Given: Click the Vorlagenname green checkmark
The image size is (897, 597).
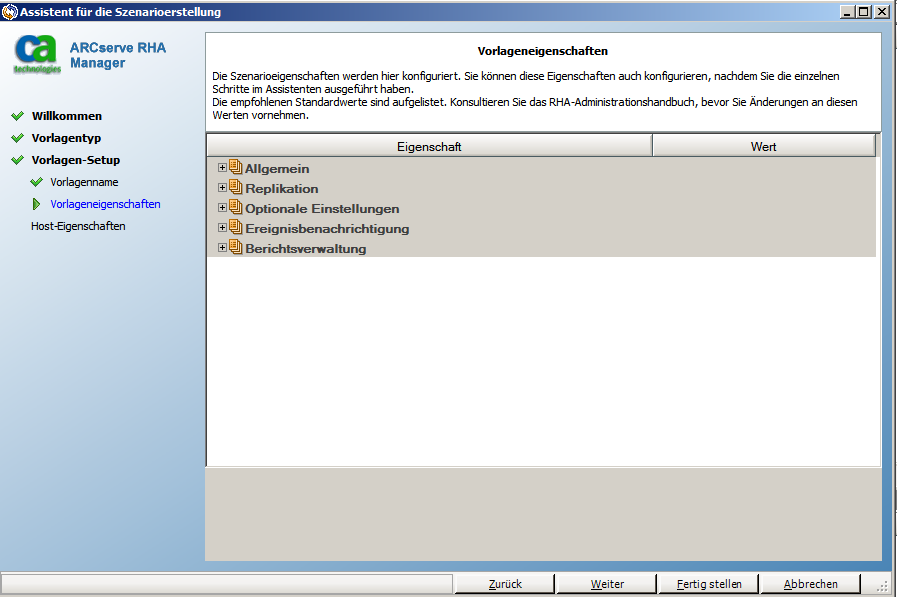Looking at the screenshot, I should click(x=37, y=182).
